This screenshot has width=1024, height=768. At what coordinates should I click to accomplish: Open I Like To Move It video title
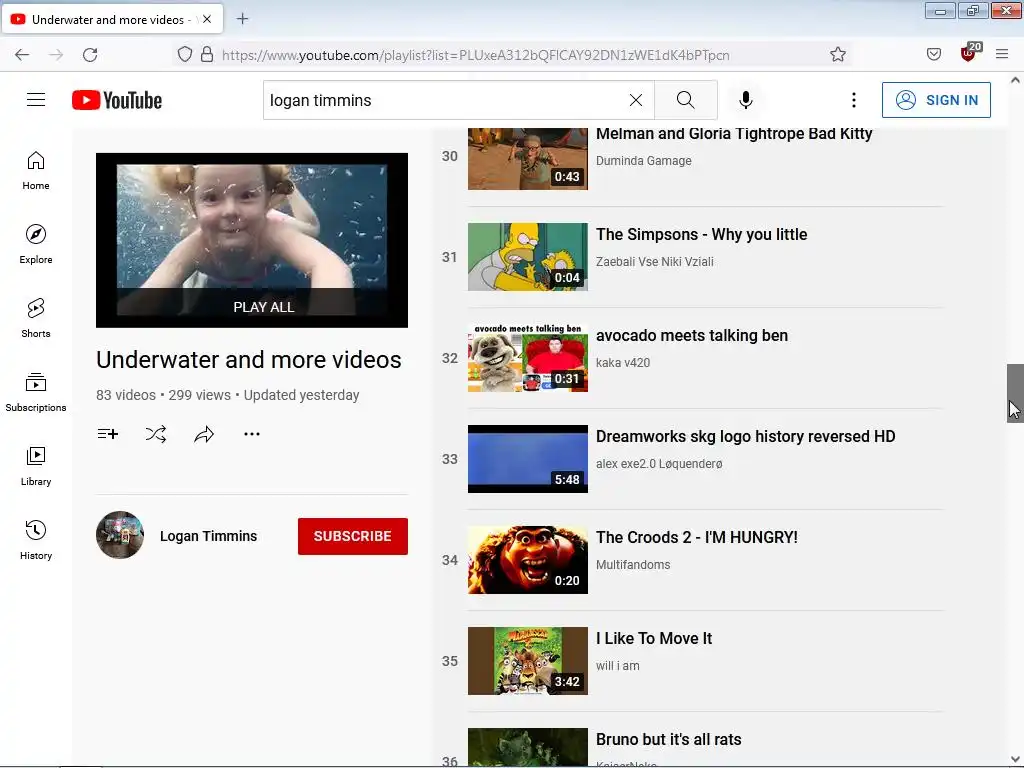[654, 639]
